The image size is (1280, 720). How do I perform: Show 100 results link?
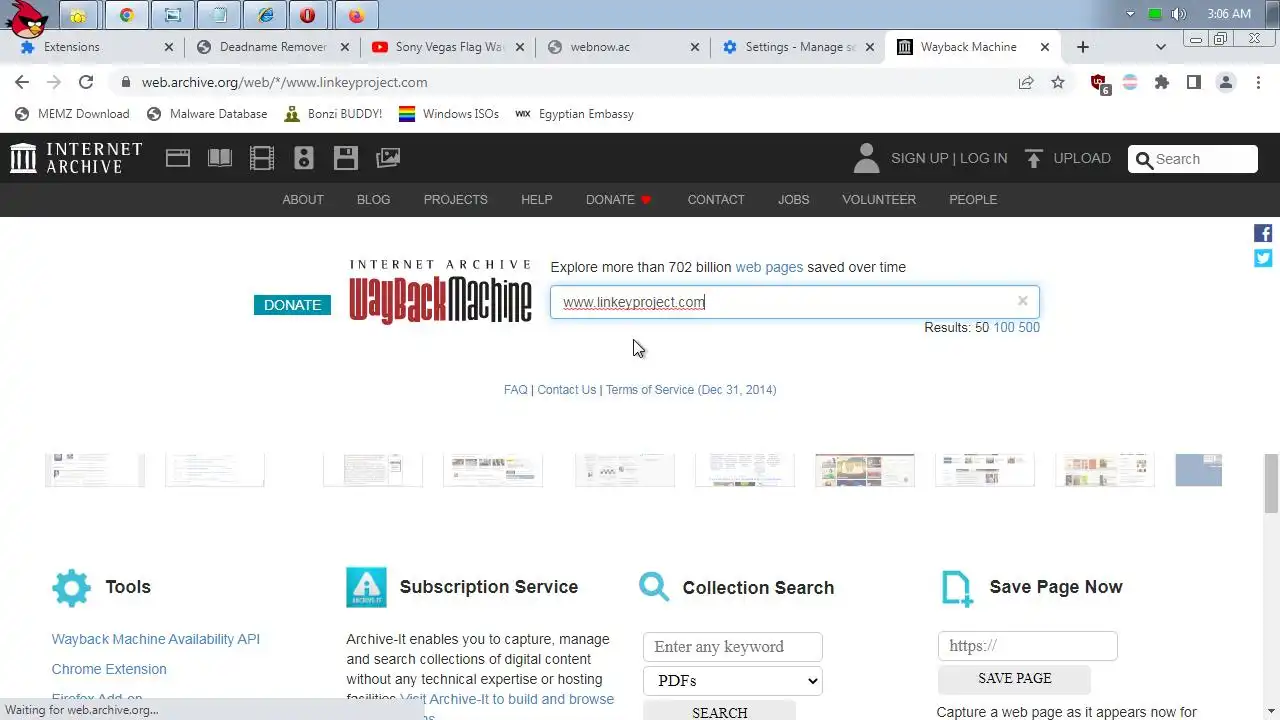[1004, 328]
